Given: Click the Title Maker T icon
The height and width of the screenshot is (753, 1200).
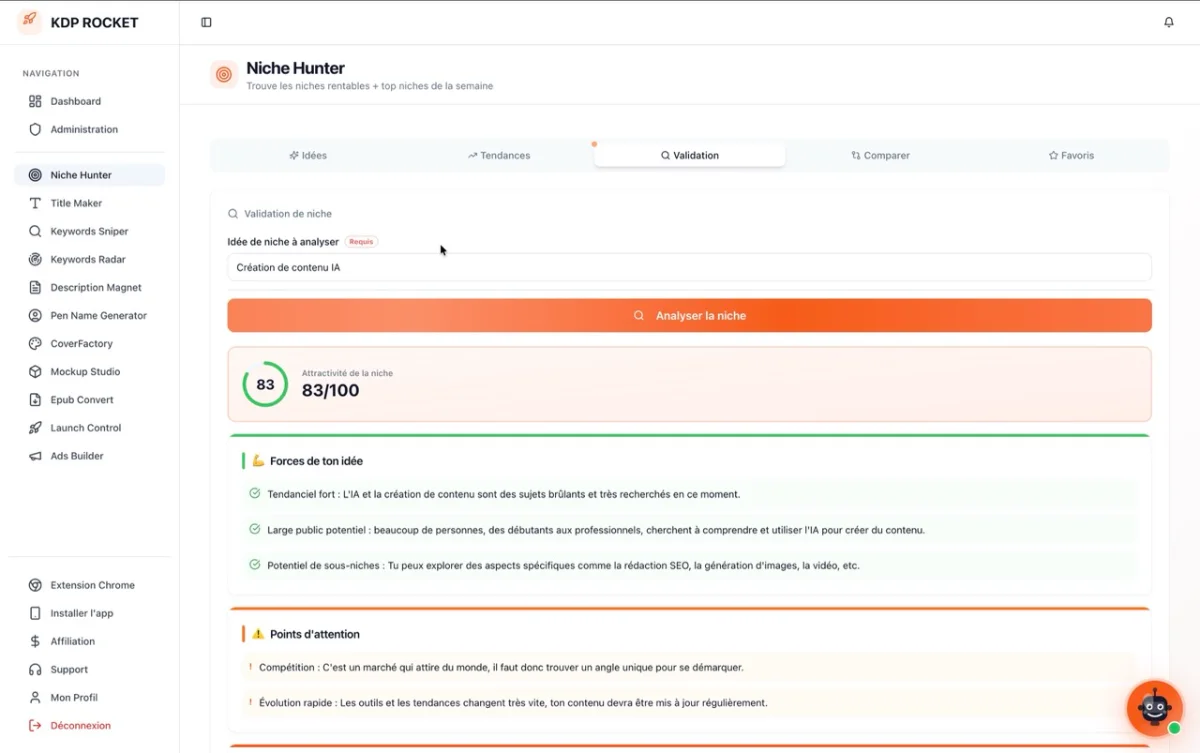Looking at the screenshot, I should (35, 203).
